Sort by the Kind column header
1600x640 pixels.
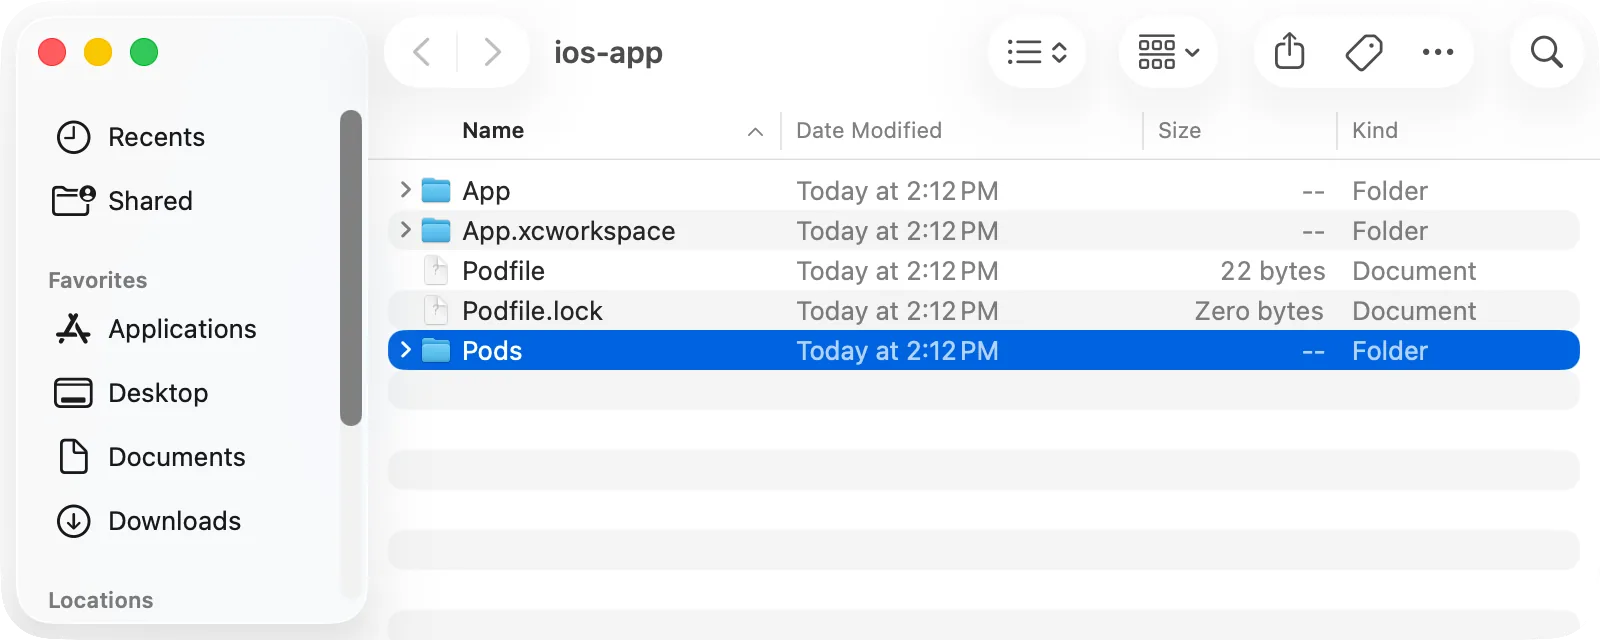pos(1375,131)
